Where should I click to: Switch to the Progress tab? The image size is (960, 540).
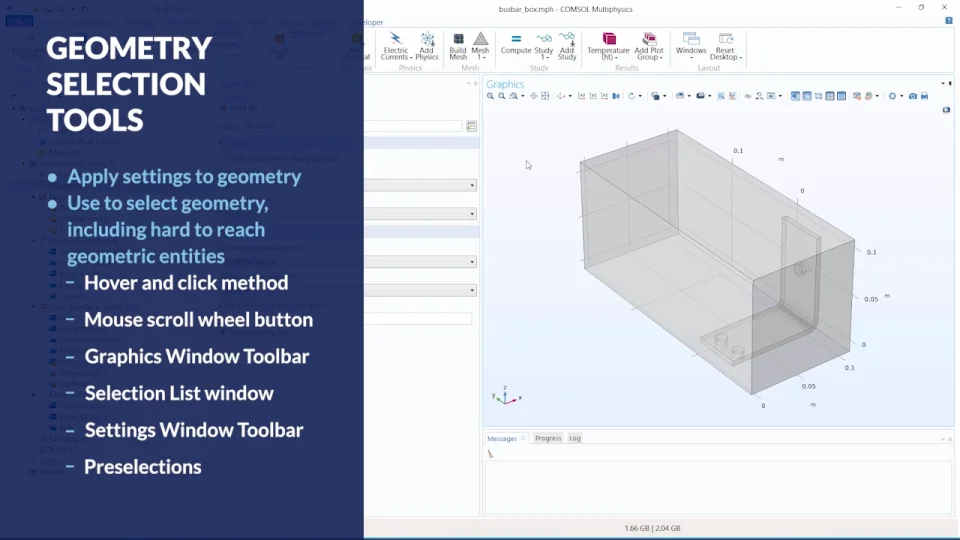click(548, 438)
